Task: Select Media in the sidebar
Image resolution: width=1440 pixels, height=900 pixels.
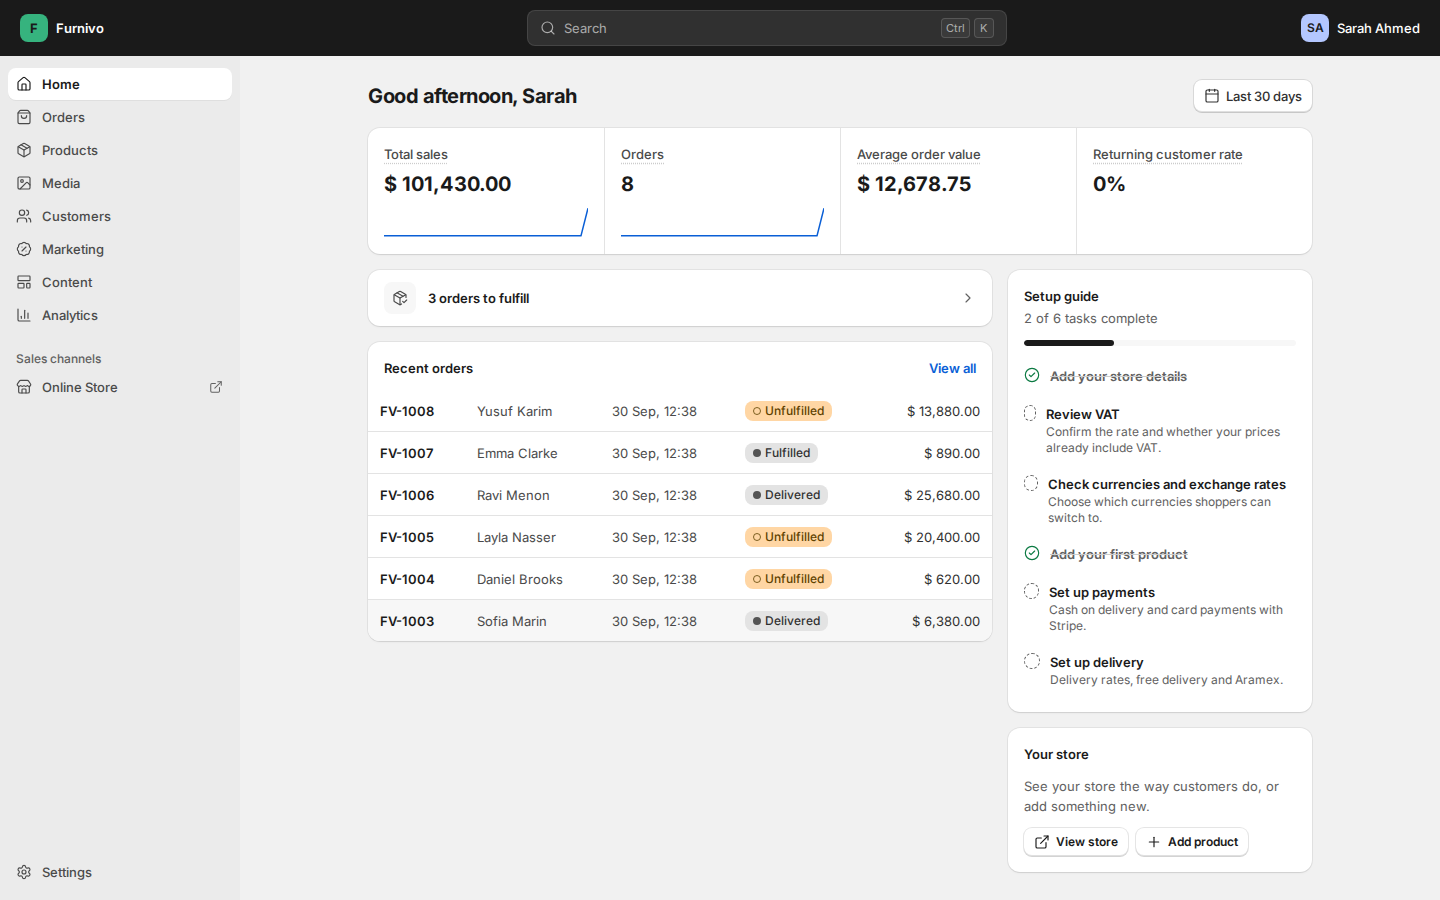Action: 120,183
